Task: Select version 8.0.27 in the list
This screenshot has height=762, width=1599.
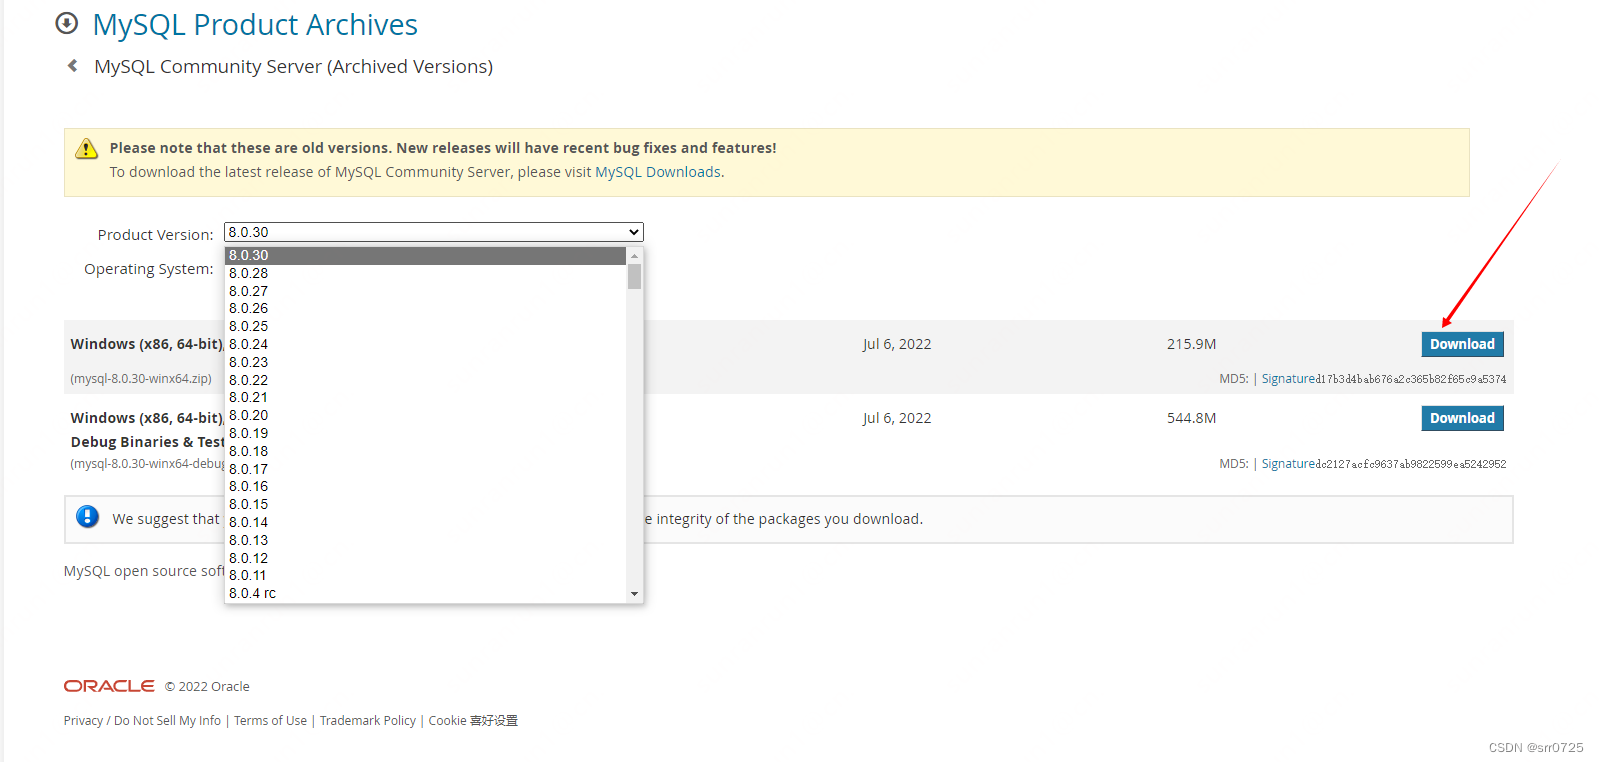Action: (x=425, y=291)
